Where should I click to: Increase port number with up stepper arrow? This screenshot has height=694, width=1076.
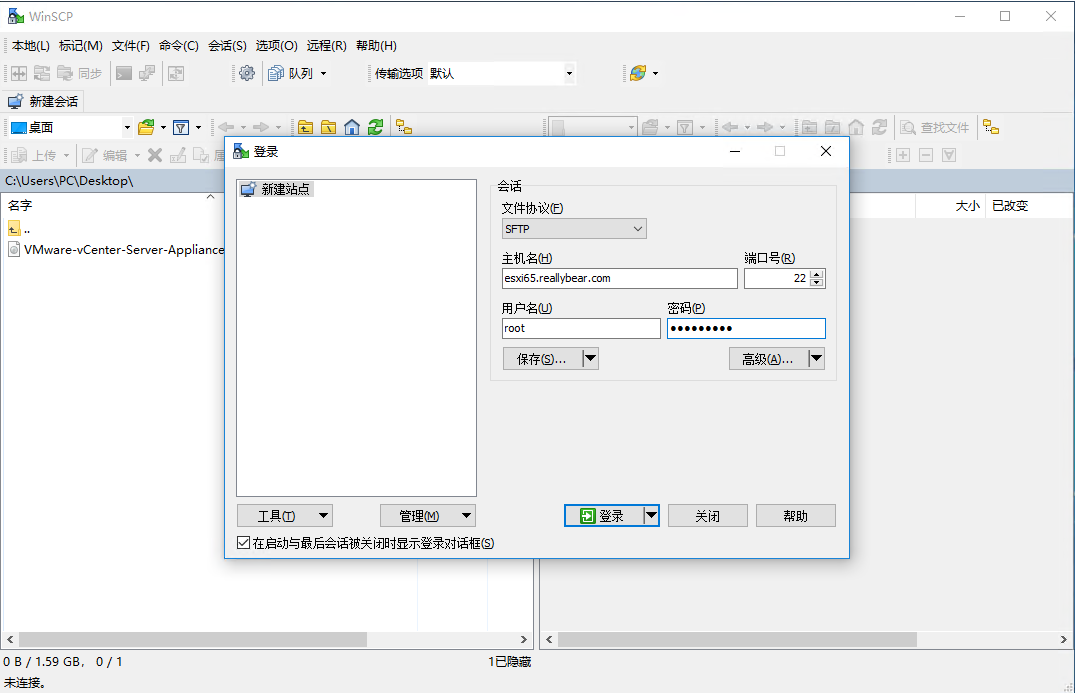pyautogui.click(x=817, y=274)
